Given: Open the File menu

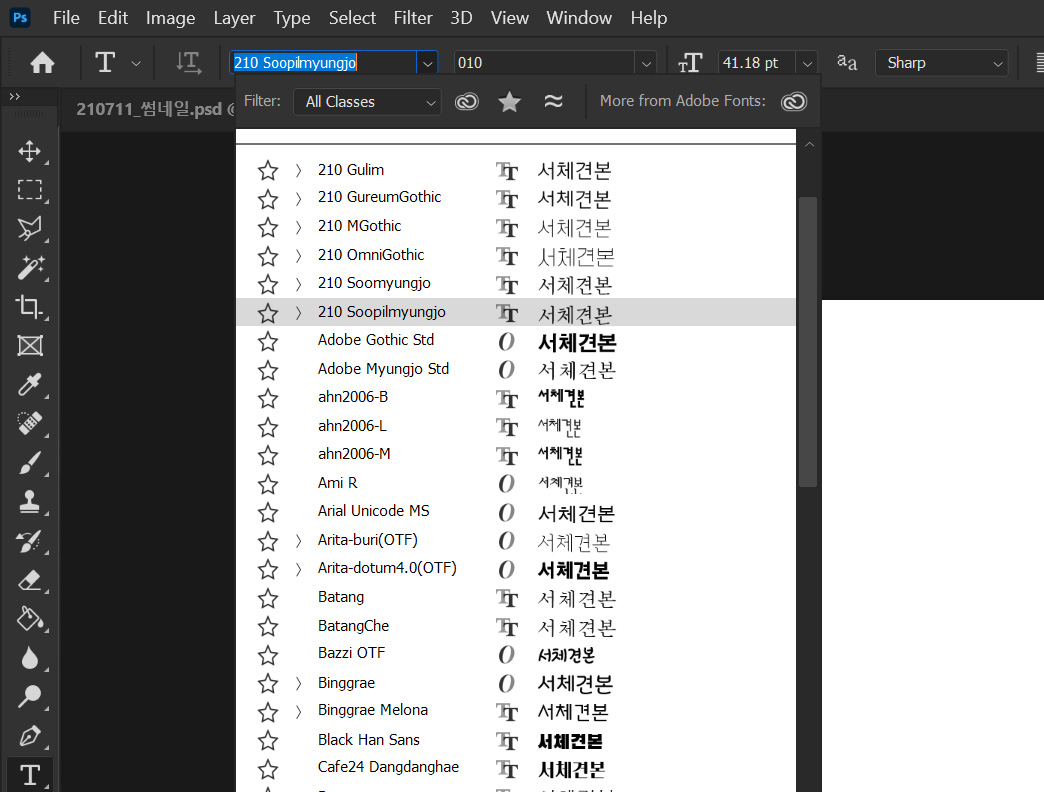Looking at the screenshot, I should tap(66, 18).
